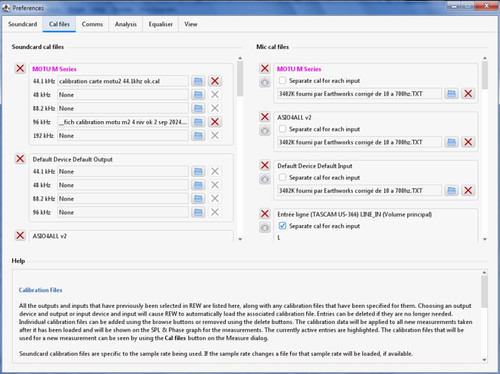Remove ASIO4ALL v2 mic cal file
The width and height of the screenshot is (500, 374).
468,142
